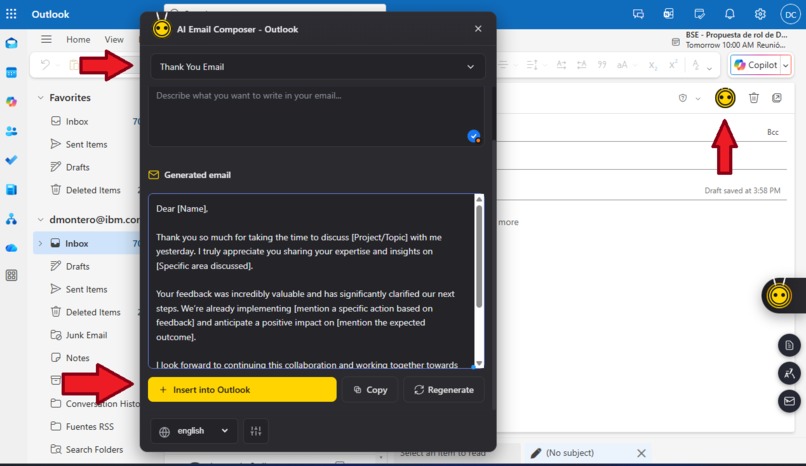The width and height of the screenshot is (806, 466).
Task: Copy the generated email
Action: point(370,389)
